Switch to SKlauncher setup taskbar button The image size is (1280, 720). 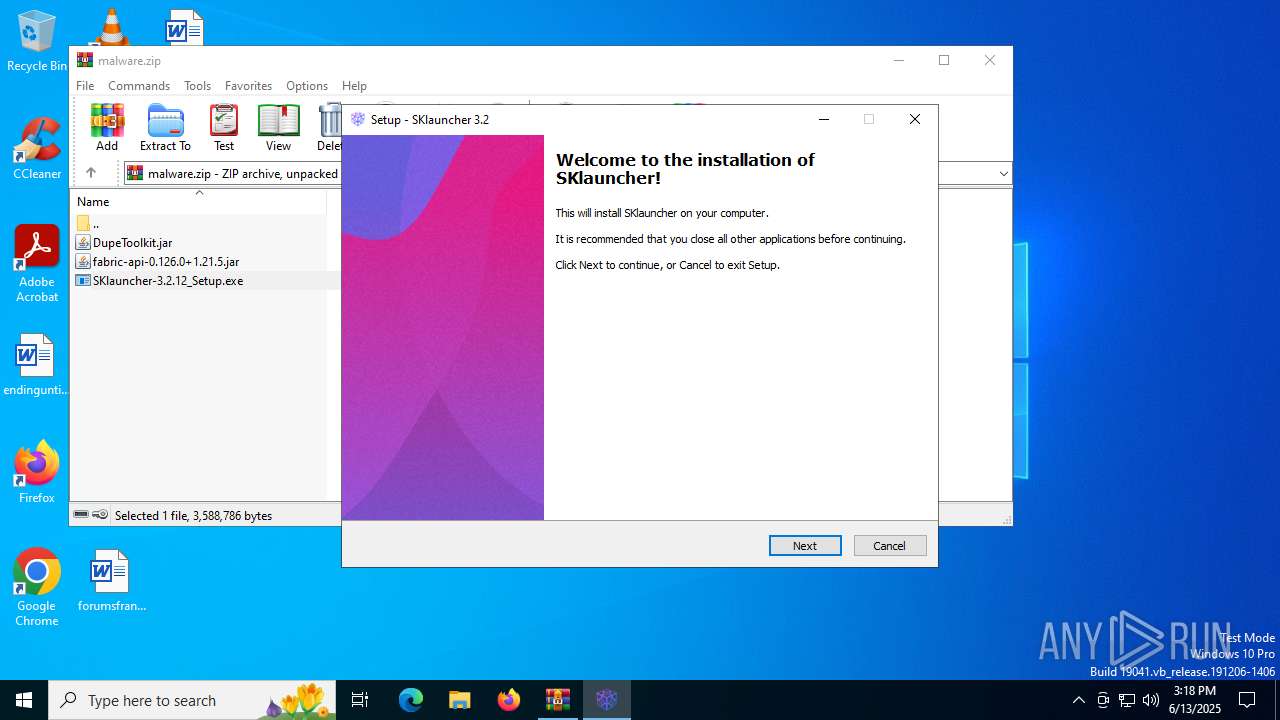pos(607,700)
